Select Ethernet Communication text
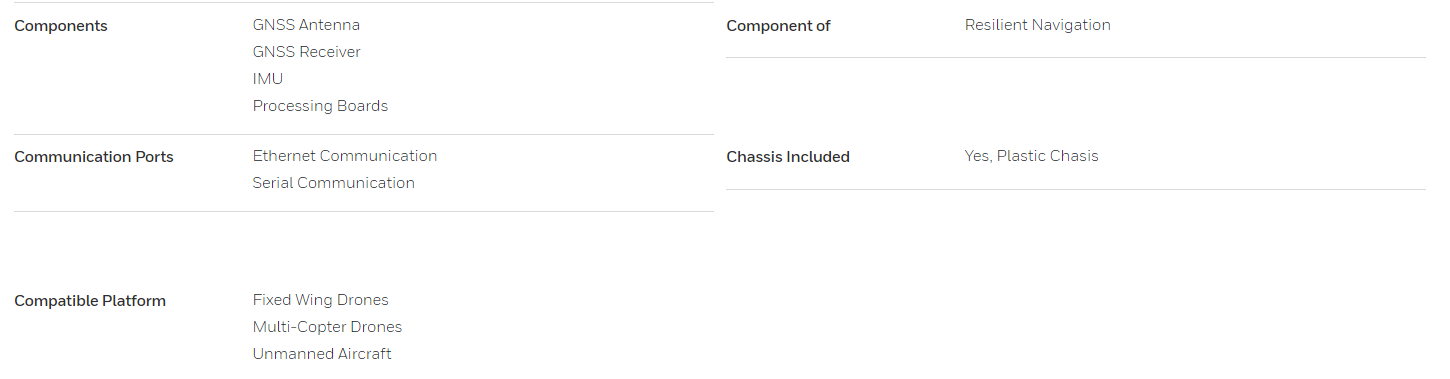The height and width of the screenshot is (379, 1450). click(x=345, y=156)
